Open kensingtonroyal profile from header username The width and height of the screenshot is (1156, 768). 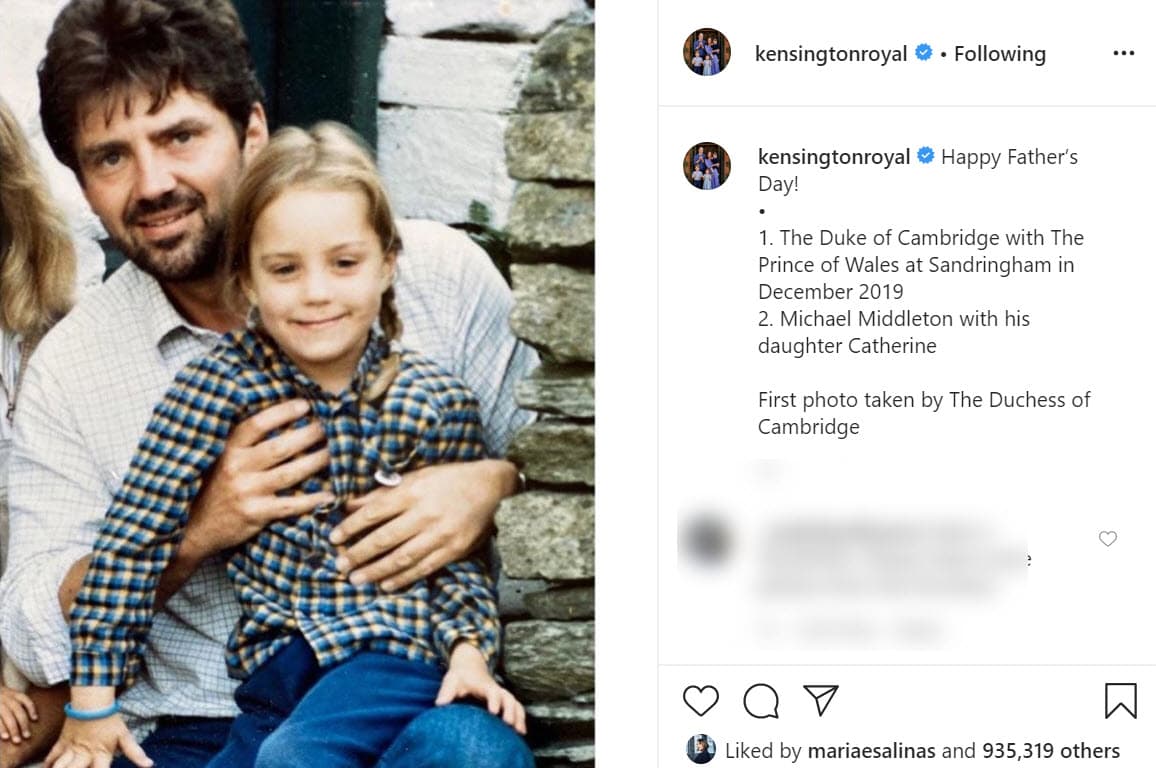[830, 54]
